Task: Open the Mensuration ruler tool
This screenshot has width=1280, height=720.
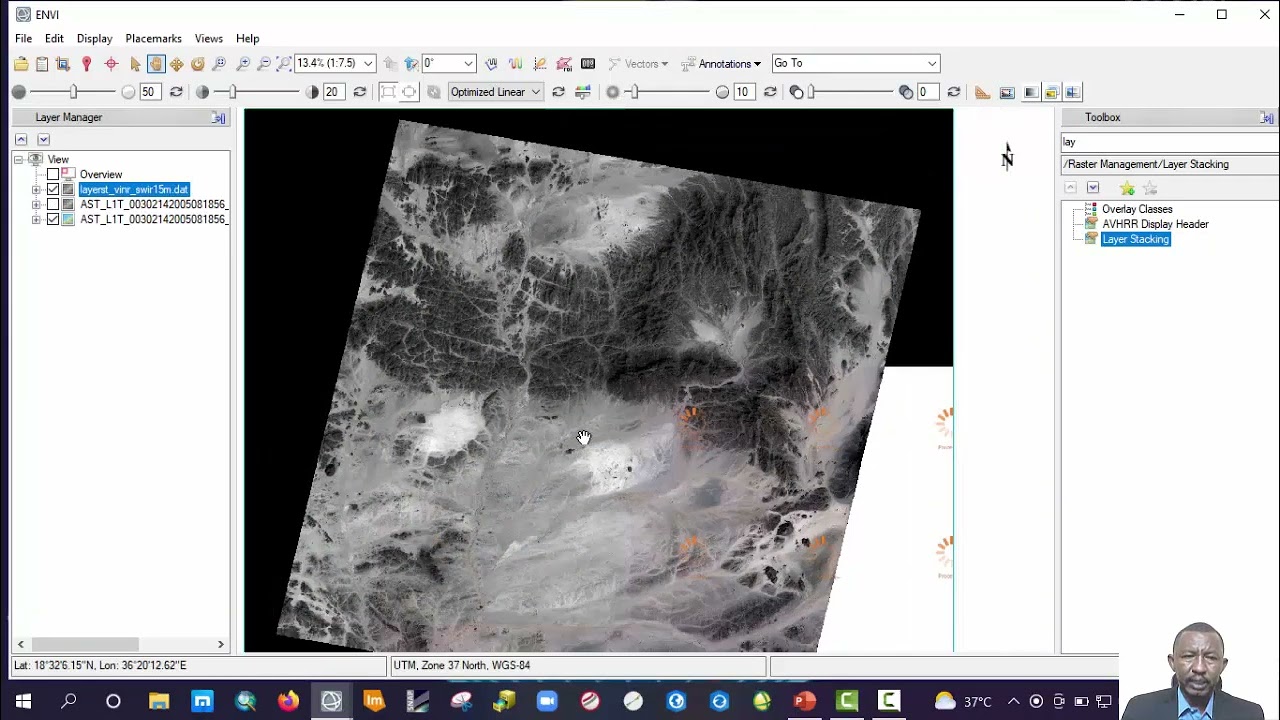Action: pos(983,92)
